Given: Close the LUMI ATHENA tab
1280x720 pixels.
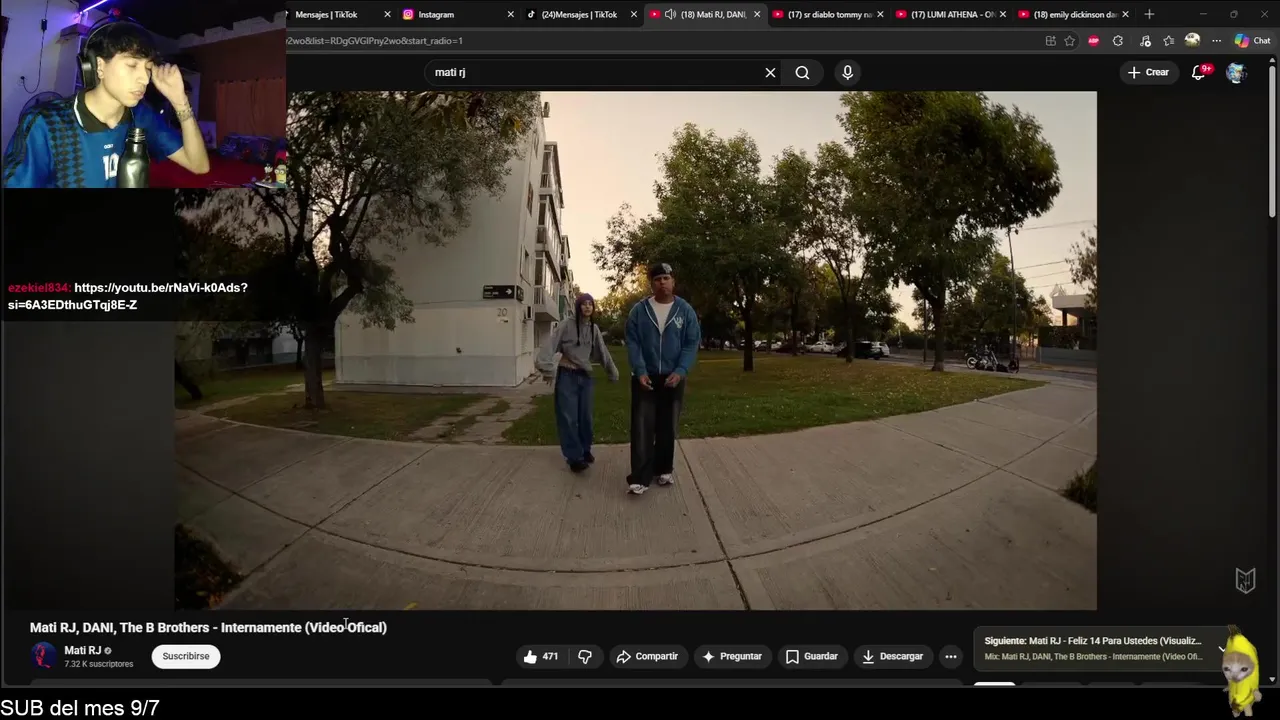Looking at the screenshot, I should point(1003,14).
